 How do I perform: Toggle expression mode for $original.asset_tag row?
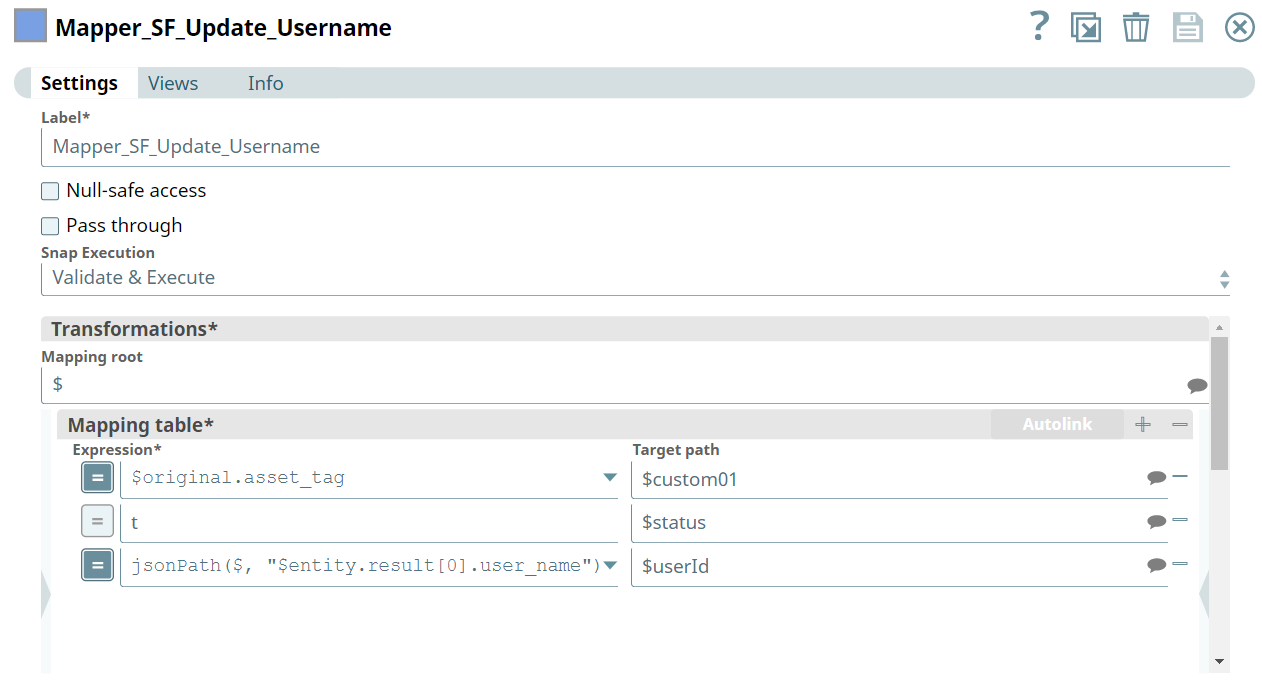pyautogui.click(x=97, y=479)
